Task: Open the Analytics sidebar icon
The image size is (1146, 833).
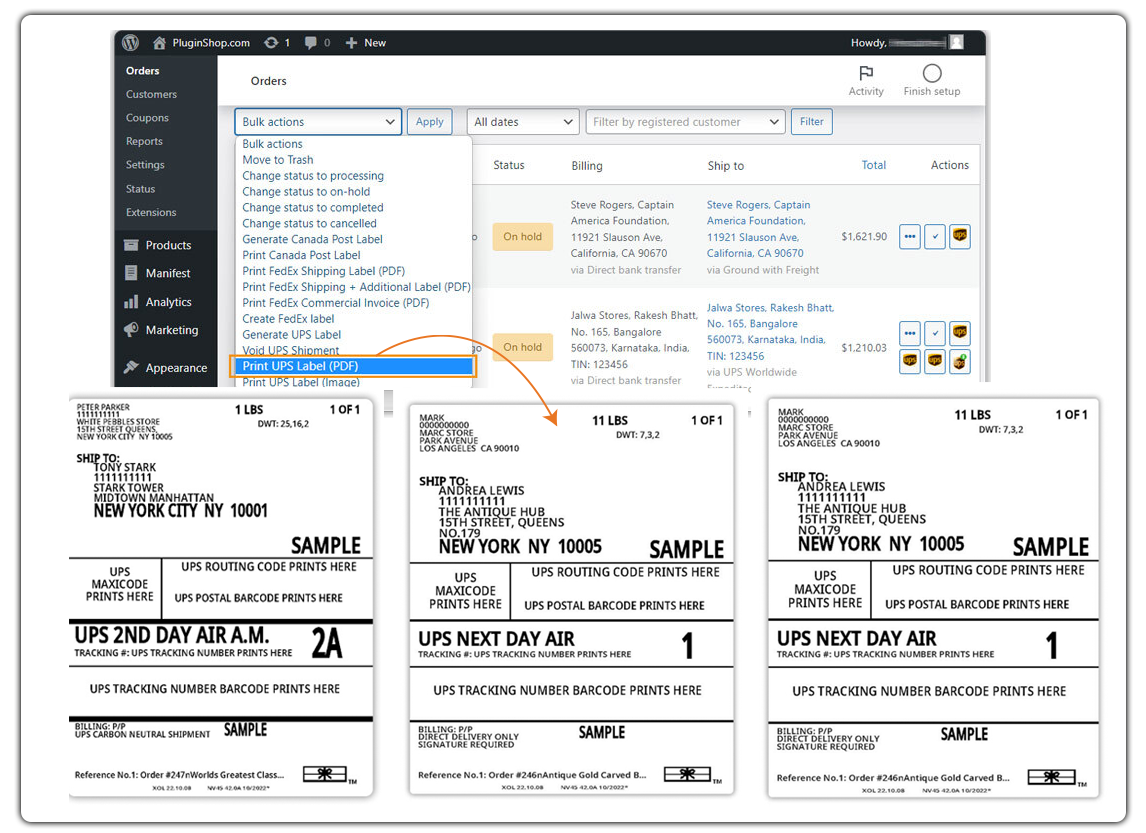Action: pyautogui.click(x=133, y=301)
